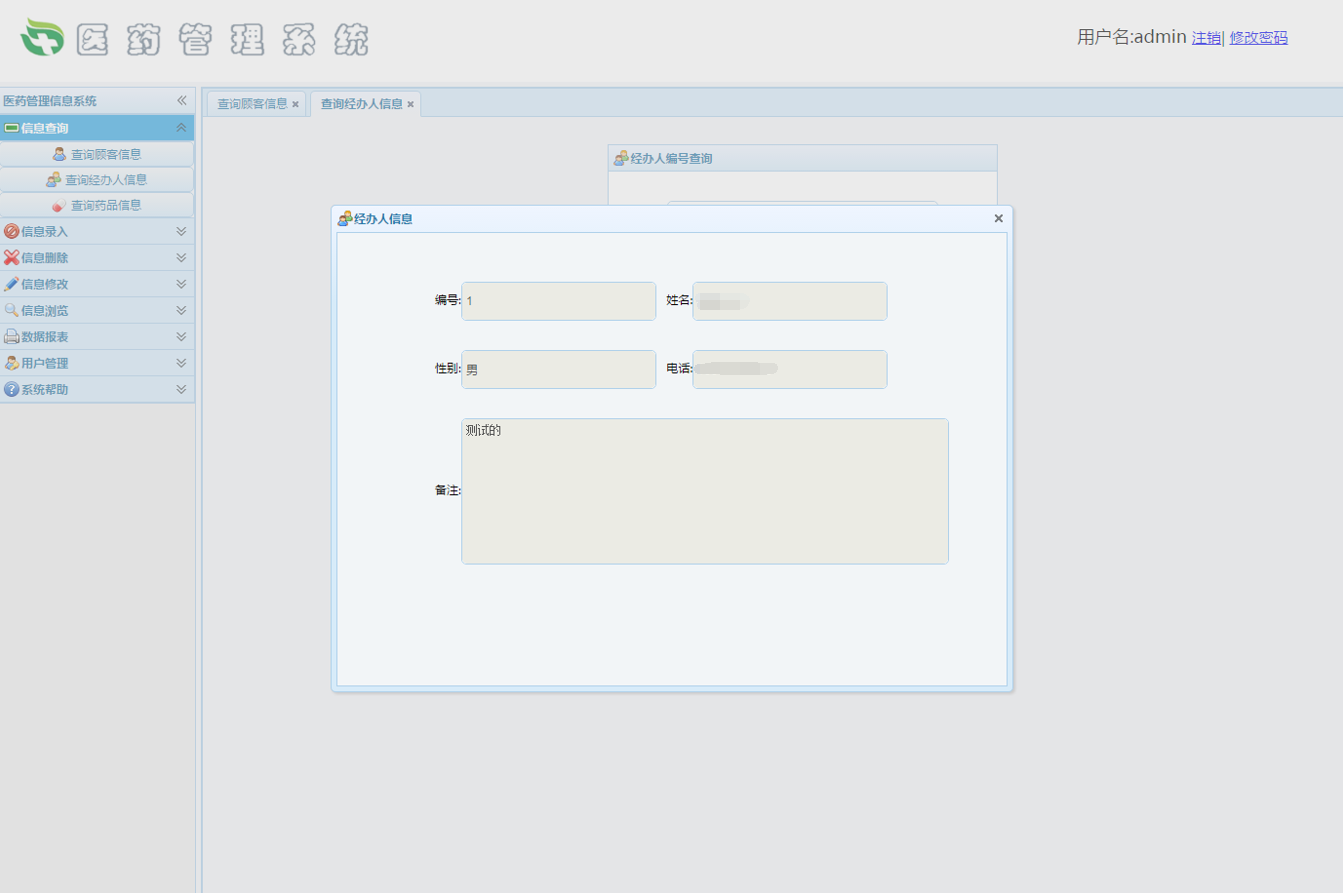Click the 系统帮助 section label
Screen dimensions: 1343x893
point(45,390)
